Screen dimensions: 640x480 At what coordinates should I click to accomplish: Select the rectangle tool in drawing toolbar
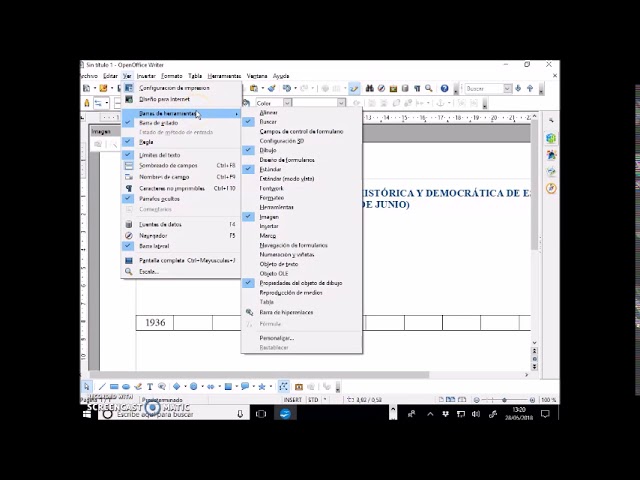pos(114,386)
